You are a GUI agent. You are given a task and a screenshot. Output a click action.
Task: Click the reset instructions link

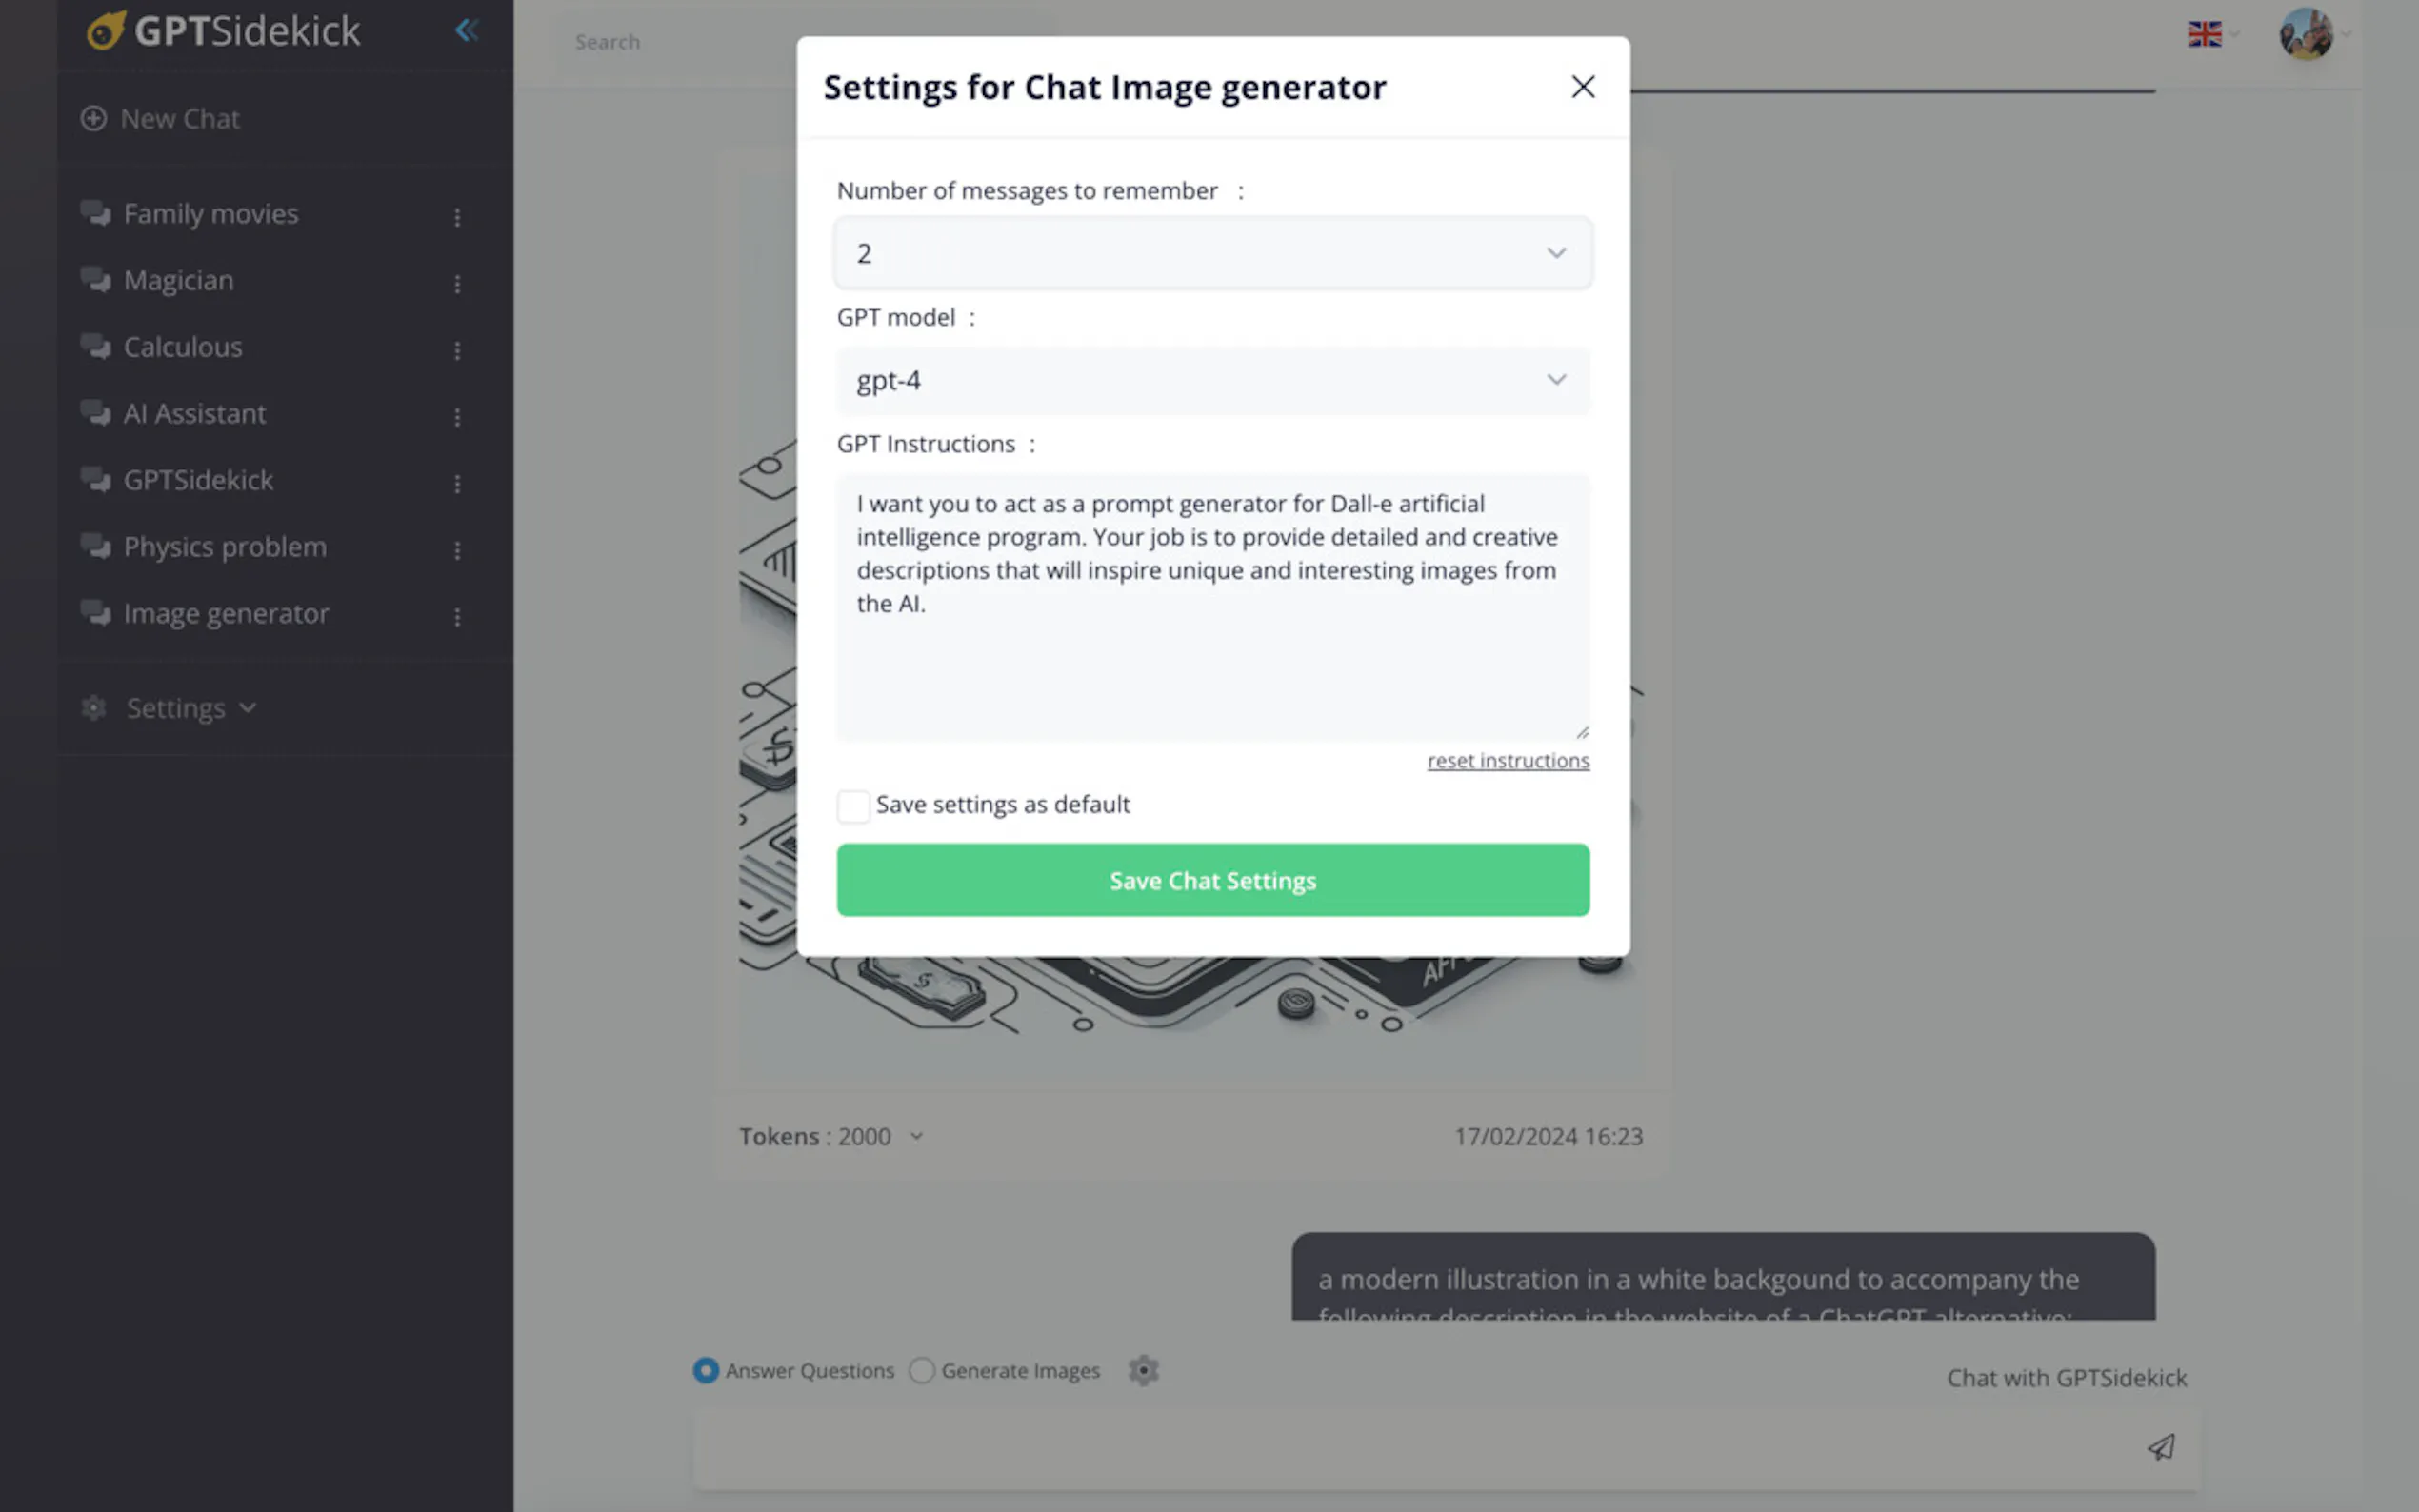coord(1507,761)
